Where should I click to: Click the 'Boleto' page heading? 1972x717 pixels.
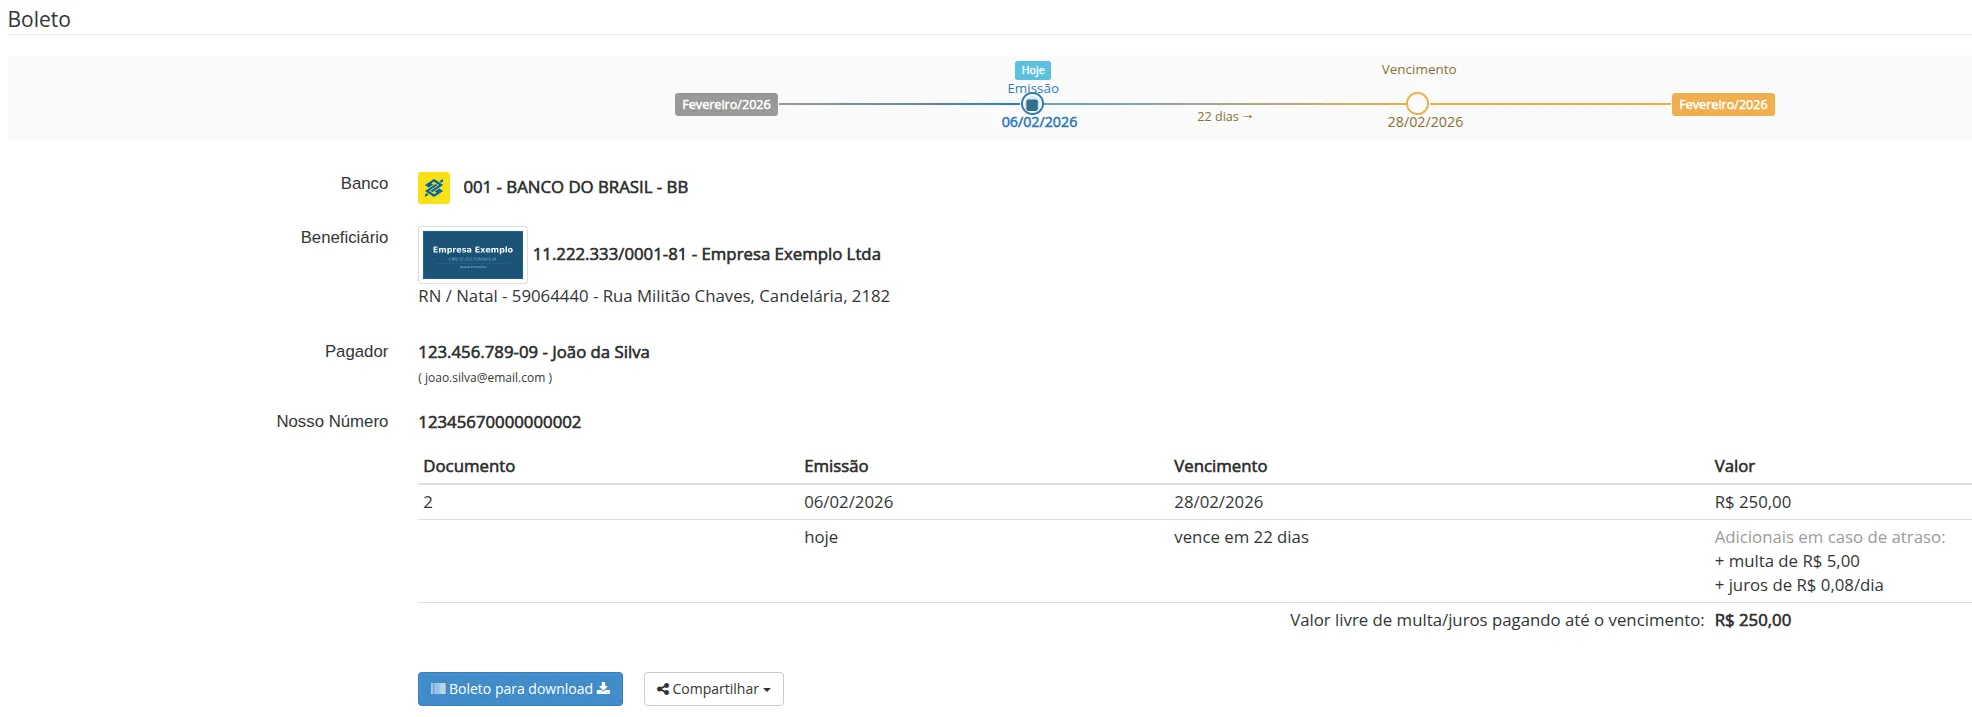[39, 19]
